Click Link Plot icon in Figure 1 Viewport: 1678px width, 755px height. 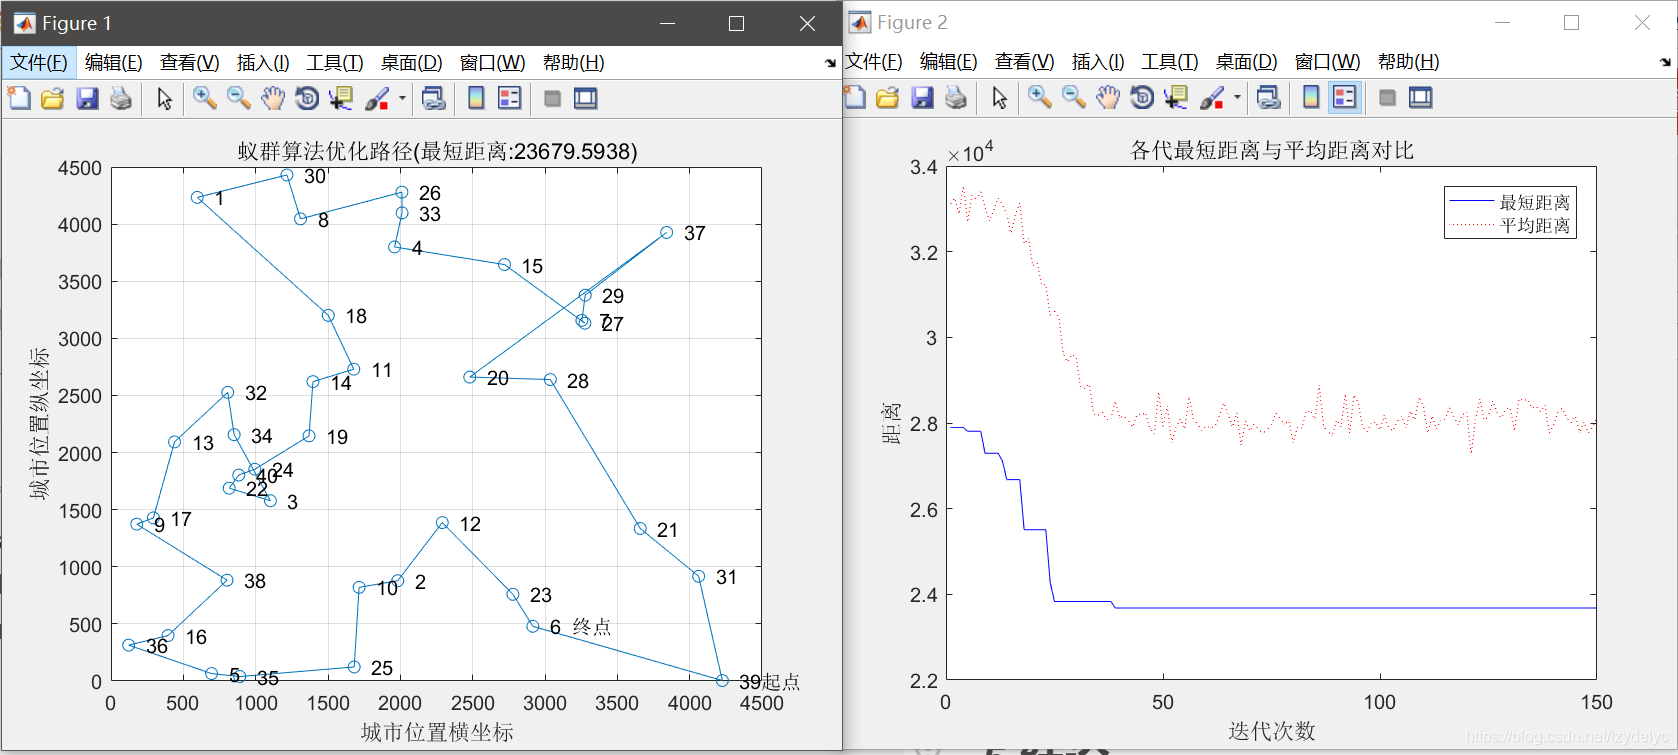pyautogui.click(x=433, y=98)
